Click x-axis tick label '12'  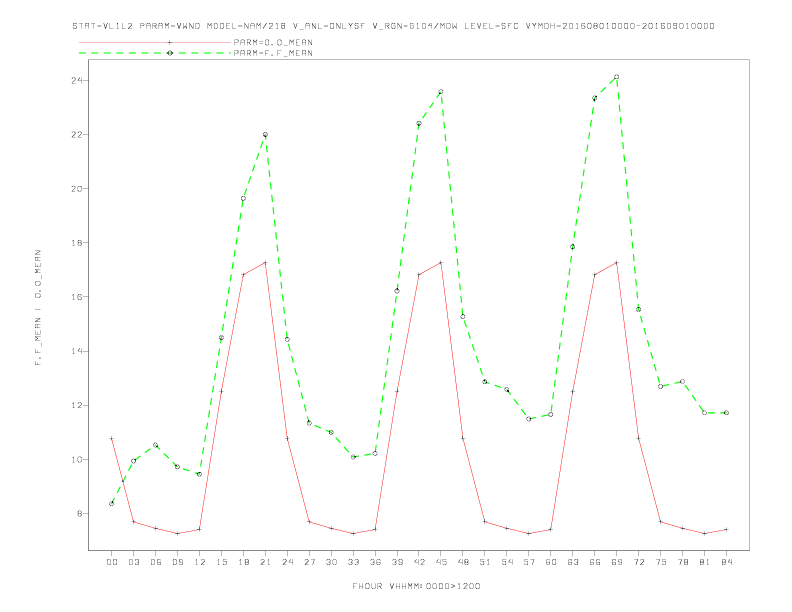pyautogui.click(x=200, y=562)
